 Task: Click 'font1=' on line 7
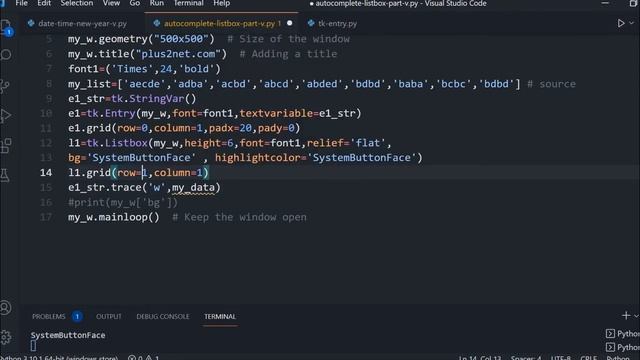point(87,69)
